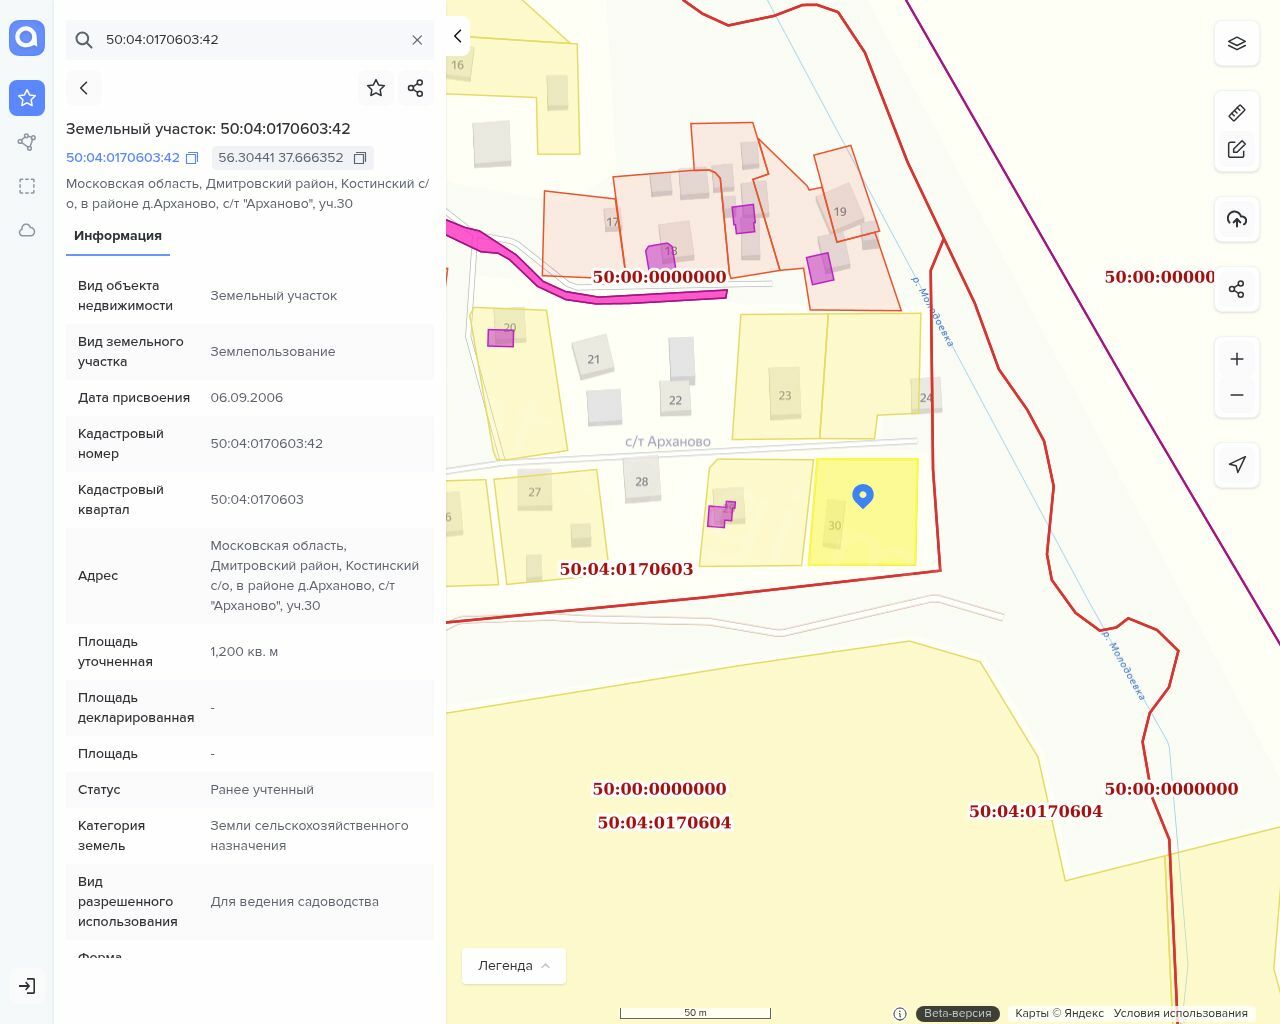Copy cadastral number 50:04:0170603:42
This screenshot has width=1280, height=1024.
pos(192,158)
